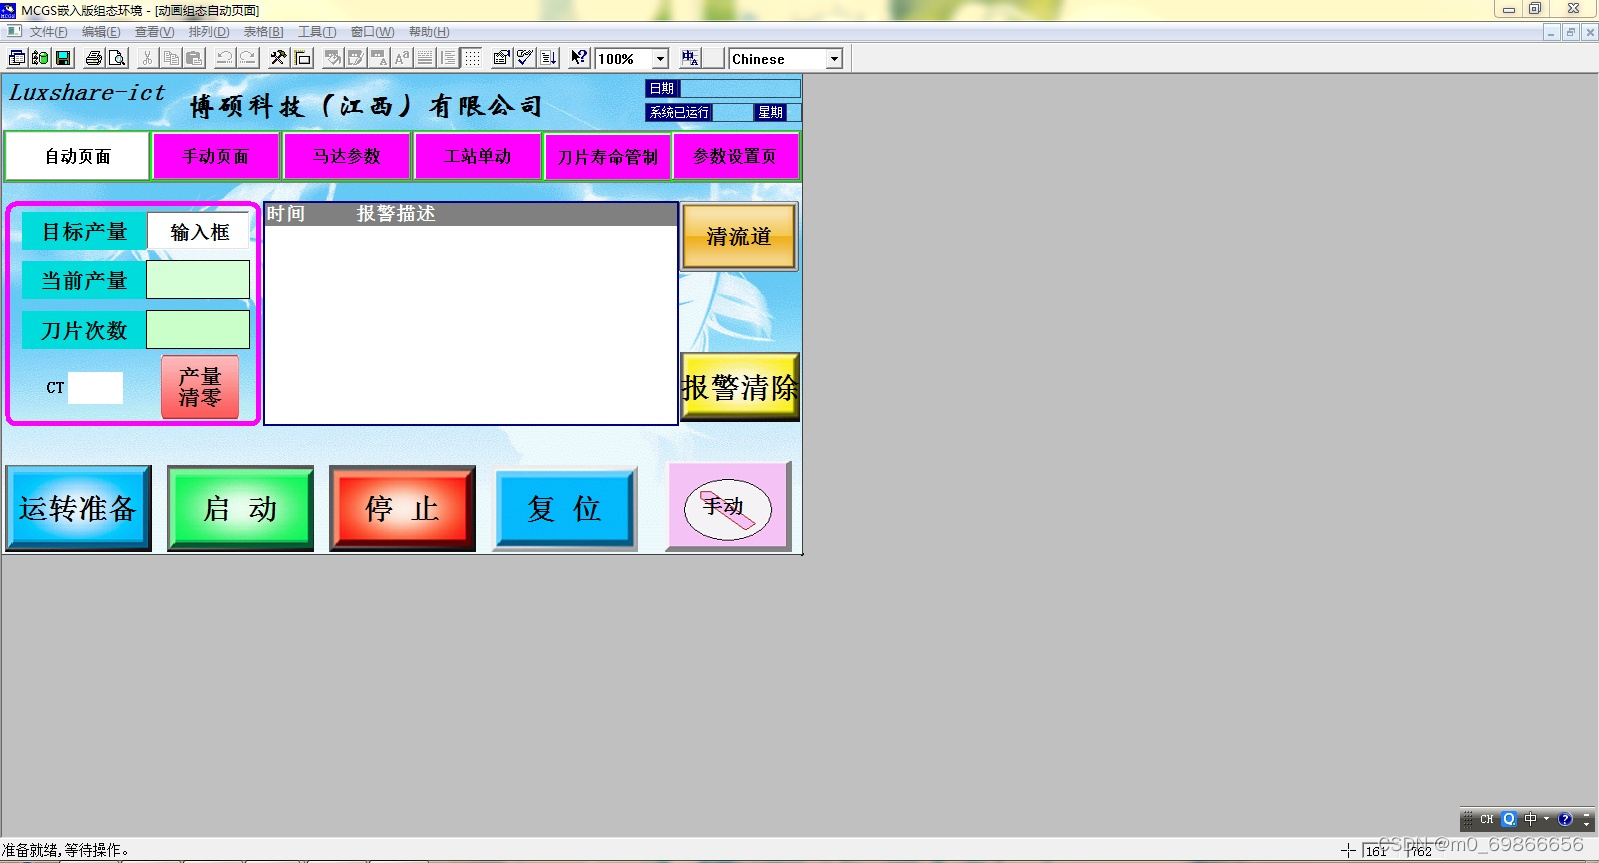Select the 工站单动 tab button
The height and width of the screenshot is (863, 1599).
[477, 156]
